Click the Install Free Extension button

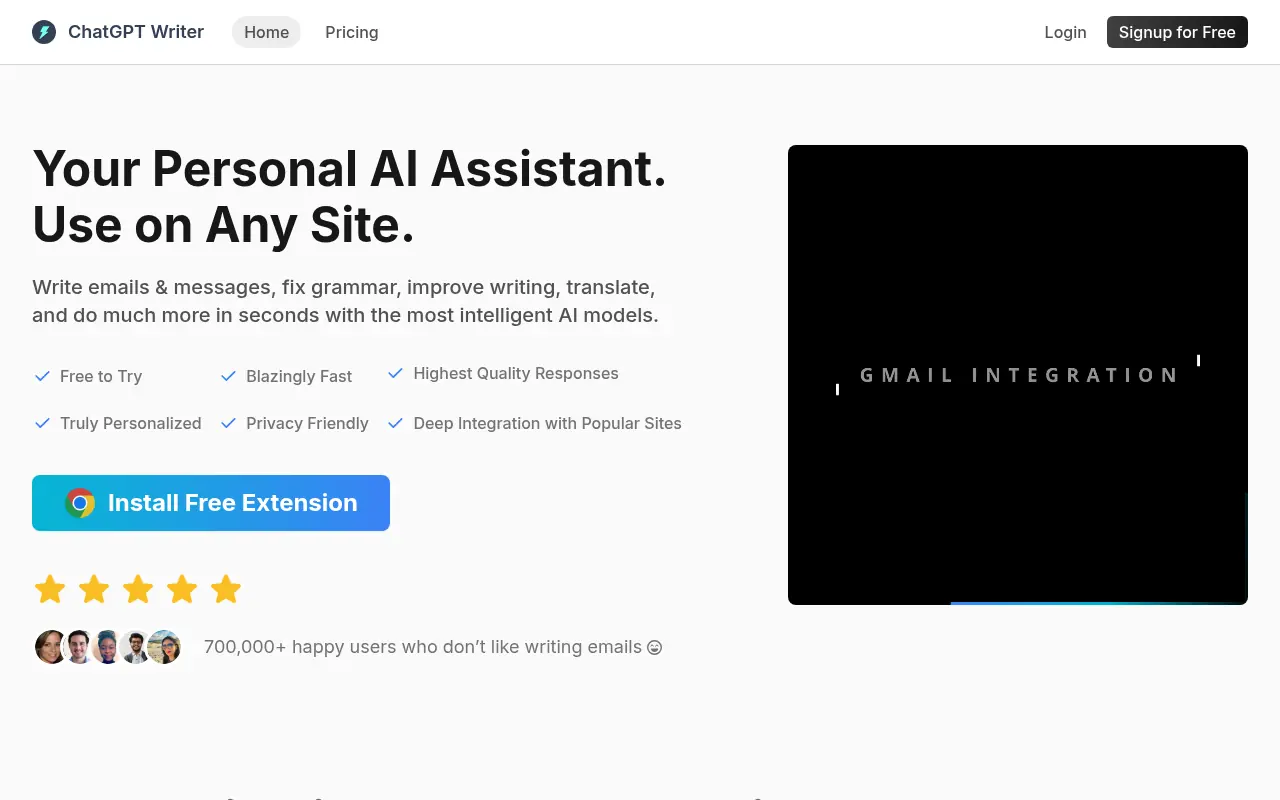[x=211, y=503]
